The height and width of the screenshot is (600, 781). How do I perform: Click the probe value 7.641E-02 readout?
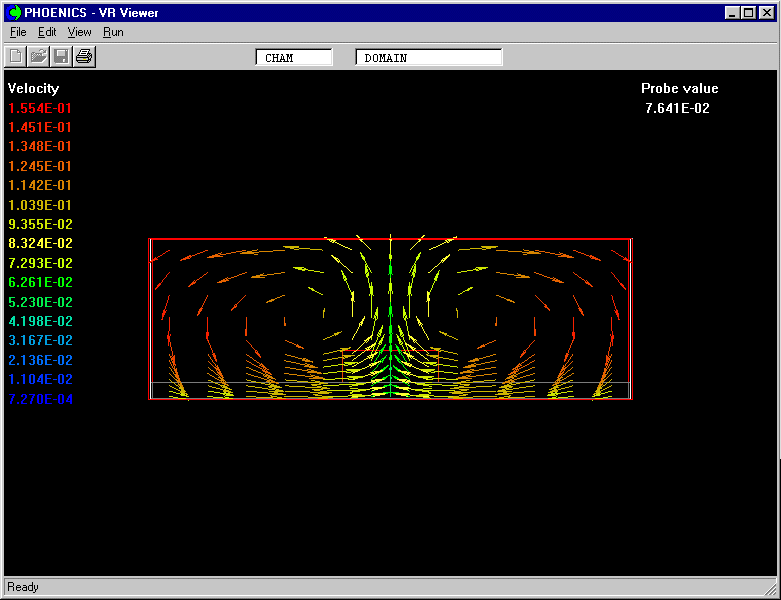678,108
